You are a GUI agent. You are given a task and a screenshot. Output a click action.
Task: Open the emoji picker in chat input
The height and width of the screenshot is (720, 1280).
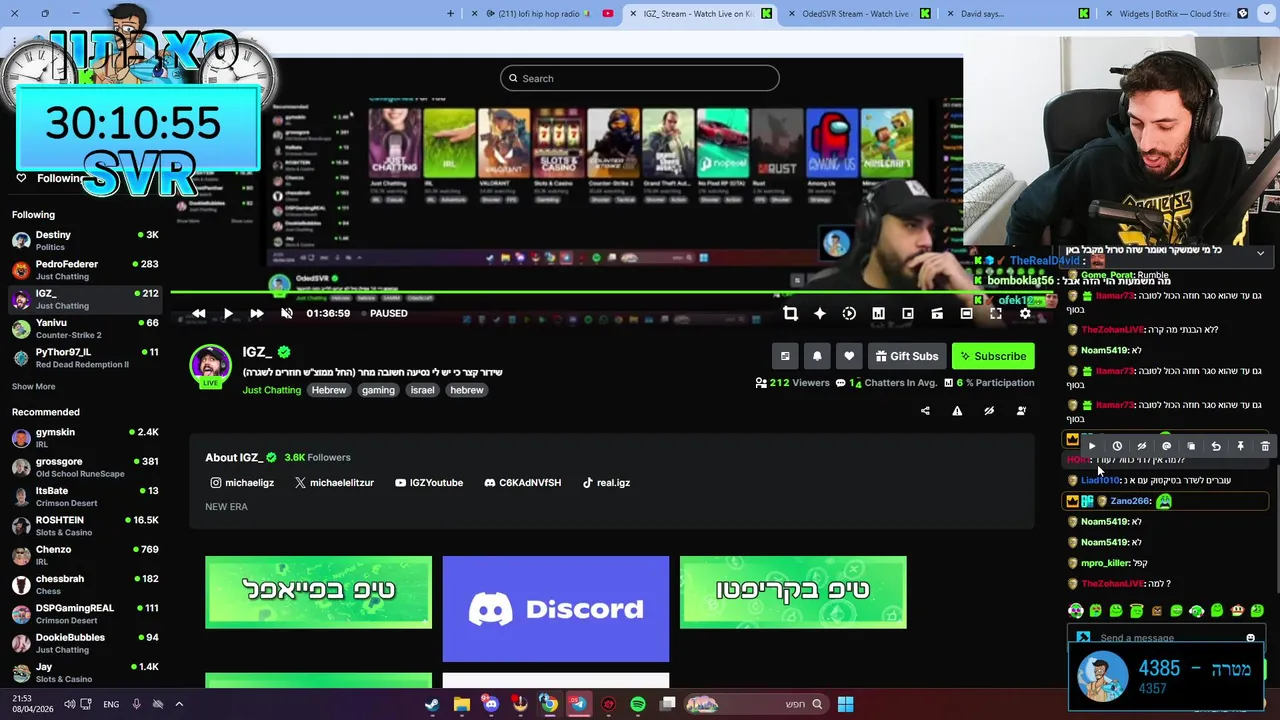click(x=1250, y=638)
